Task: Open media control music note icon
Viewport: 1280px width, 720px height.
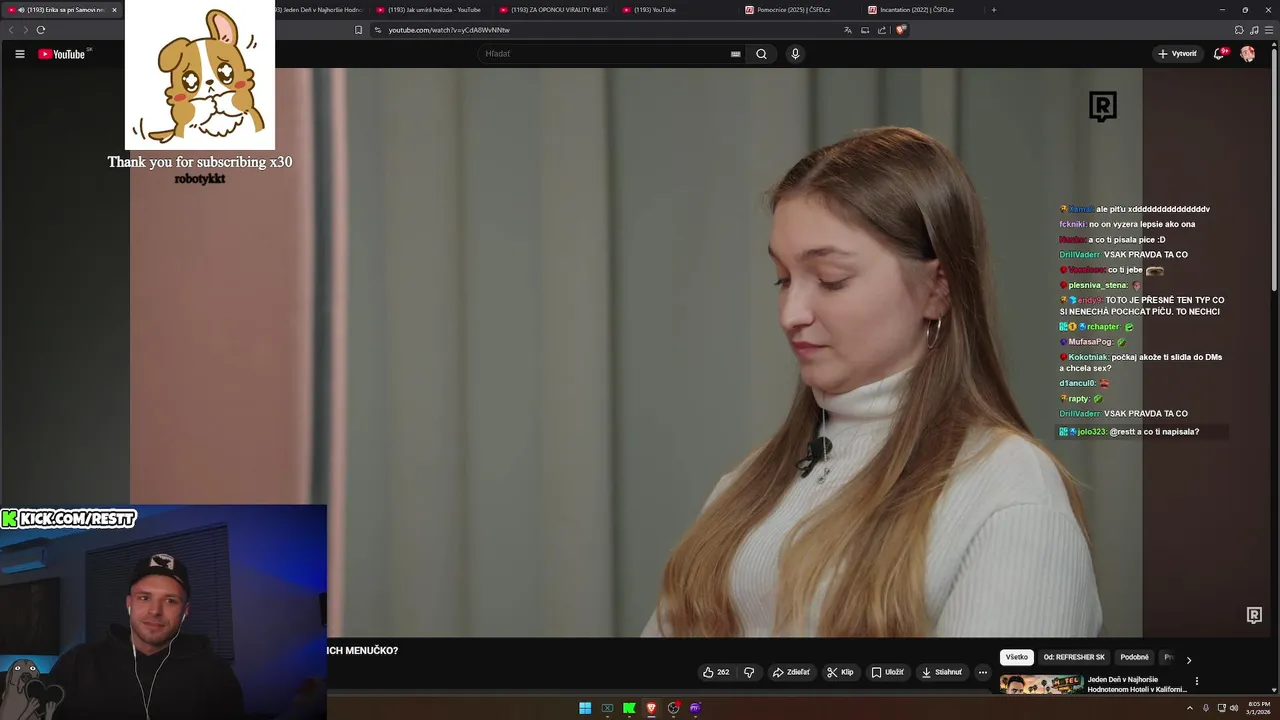Action: click(x=1254, y=30)
